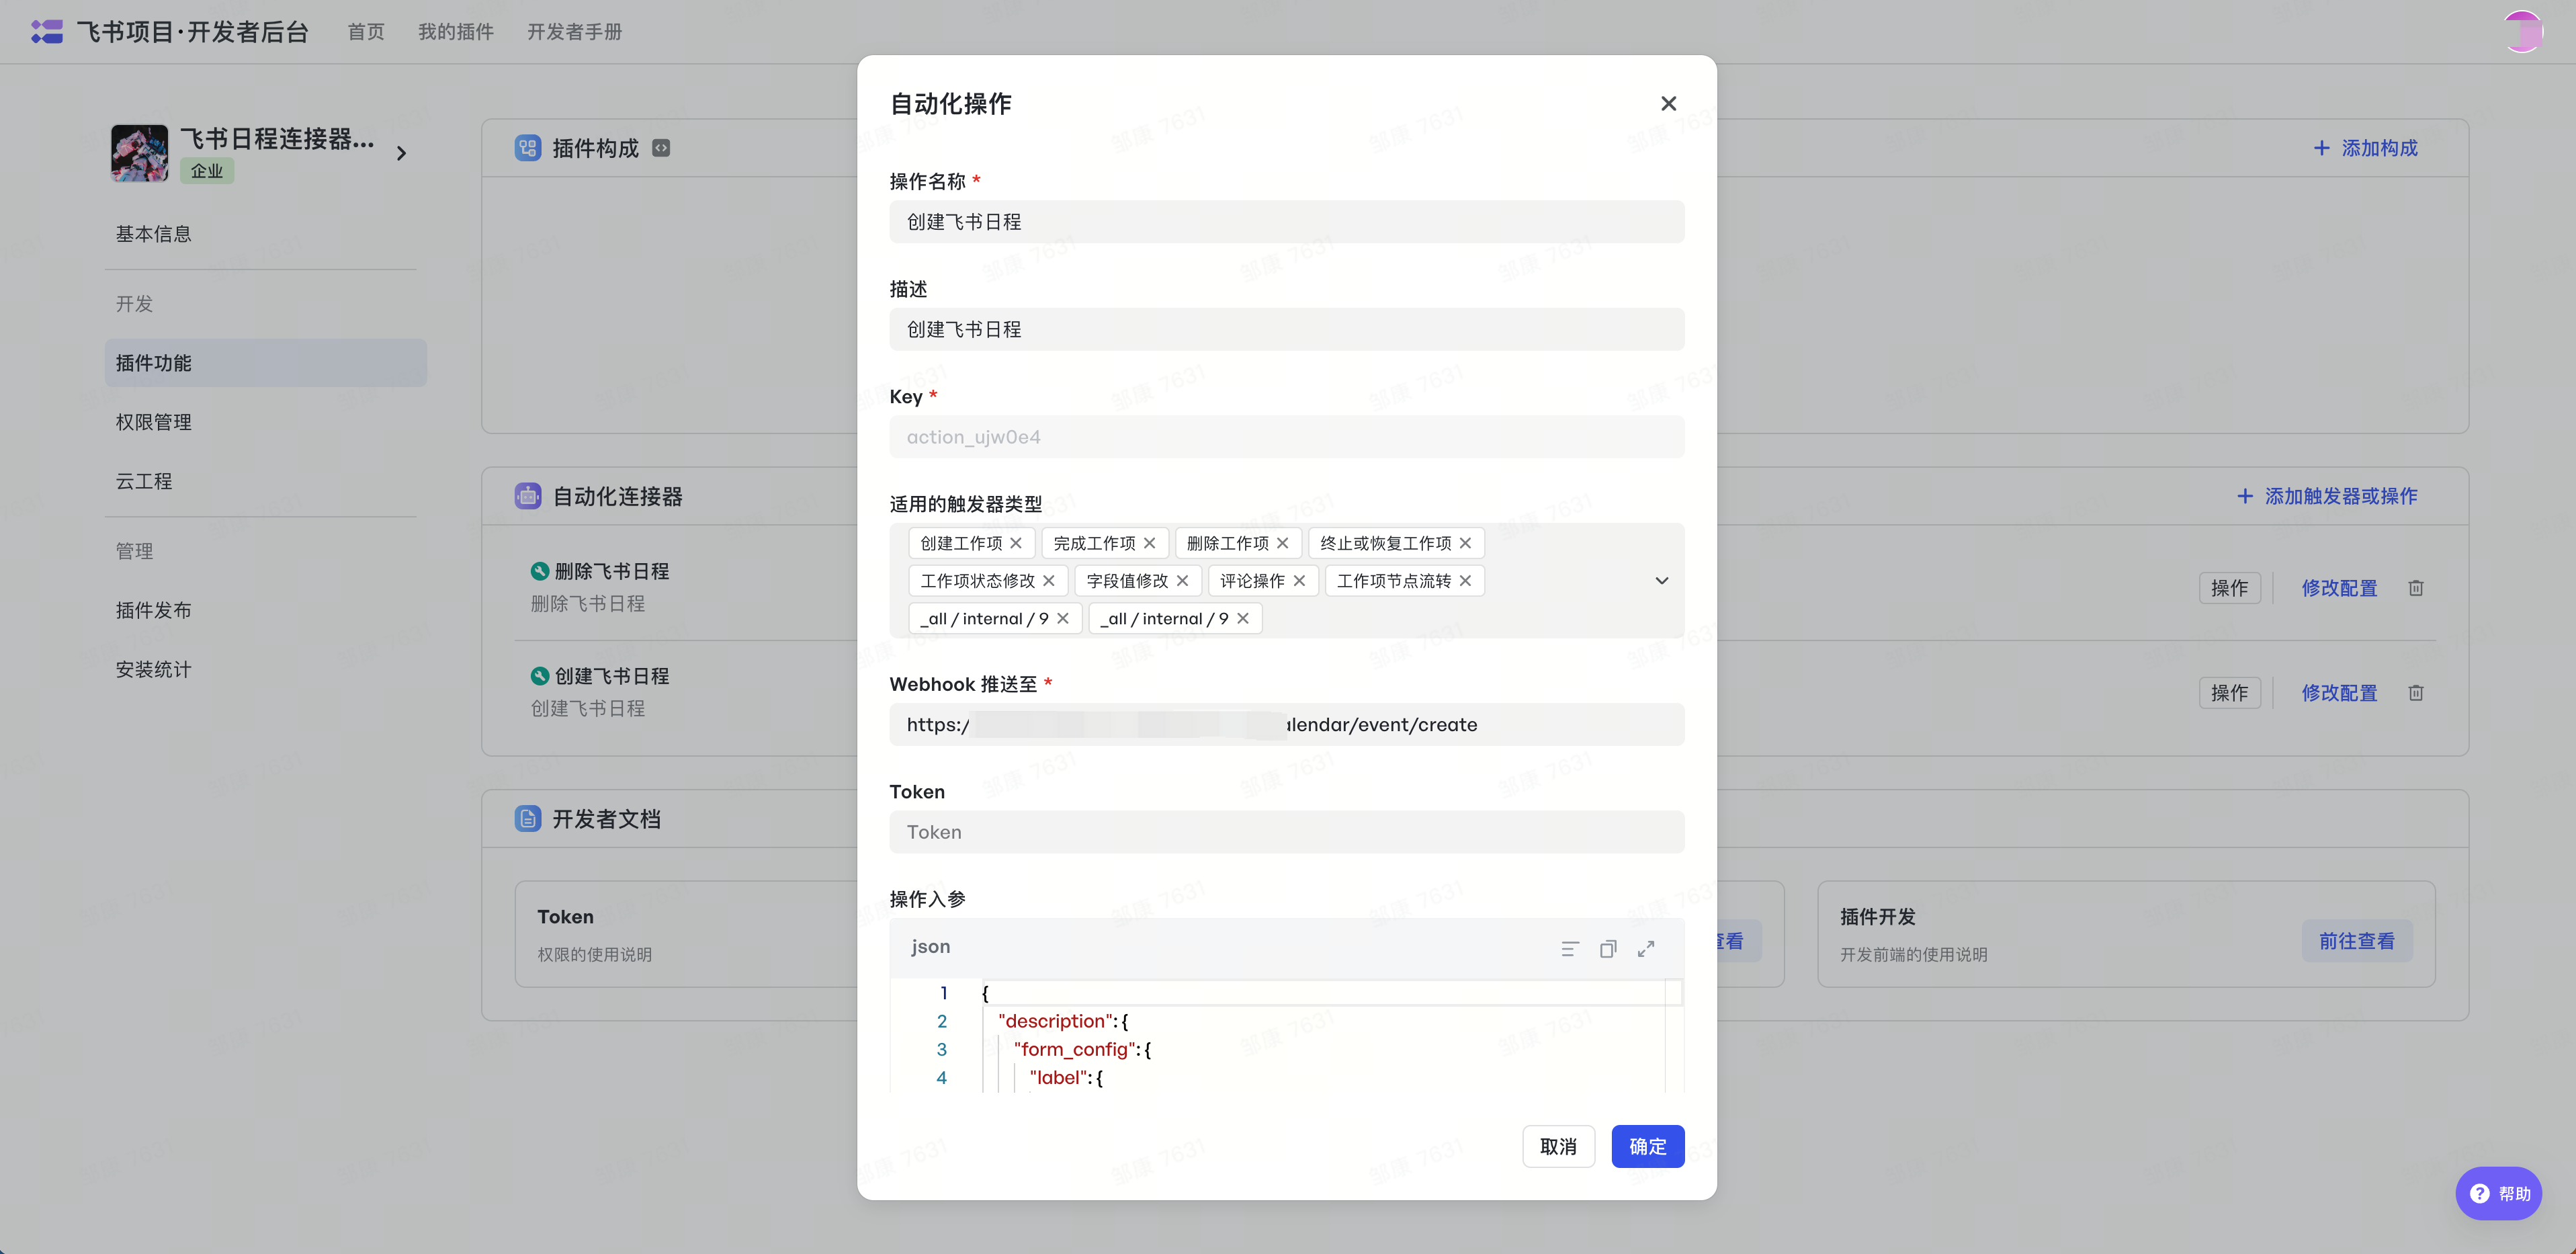Screen dimensions: 2576x1254
Task: Click the plus icon of 添加触发器或操作
Action: [x=2245, y=496]
